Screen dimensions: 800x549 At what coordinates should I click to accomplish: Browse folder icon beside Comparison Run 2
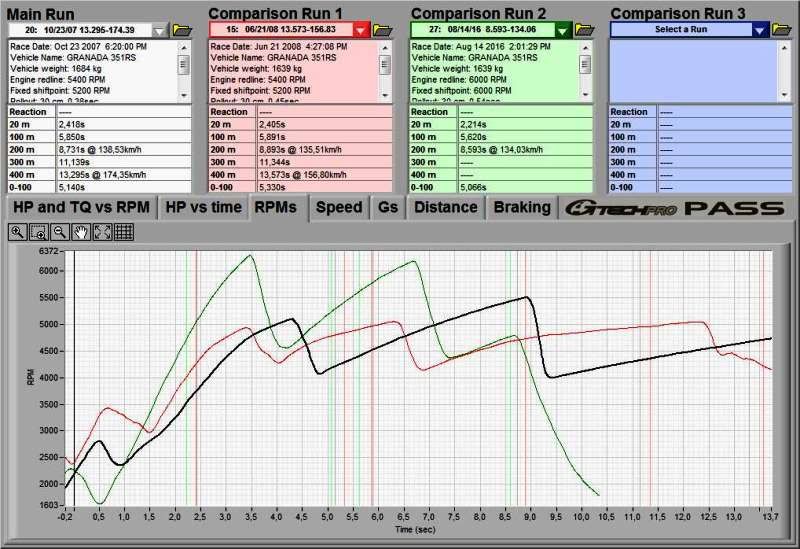(x=584, y=30)
